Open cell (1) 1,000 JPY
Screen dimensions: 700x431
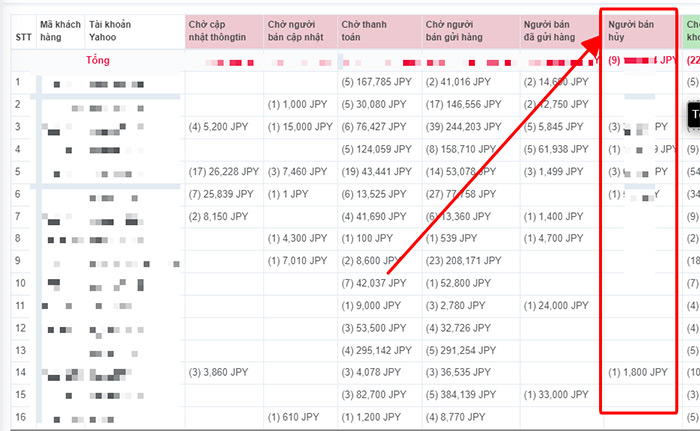coord(298,105)
